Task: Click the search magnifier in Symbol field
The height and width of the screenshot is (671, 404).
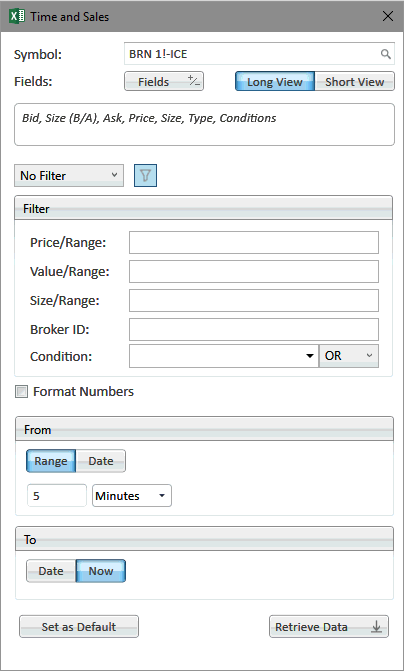Action: coord(386,54)
